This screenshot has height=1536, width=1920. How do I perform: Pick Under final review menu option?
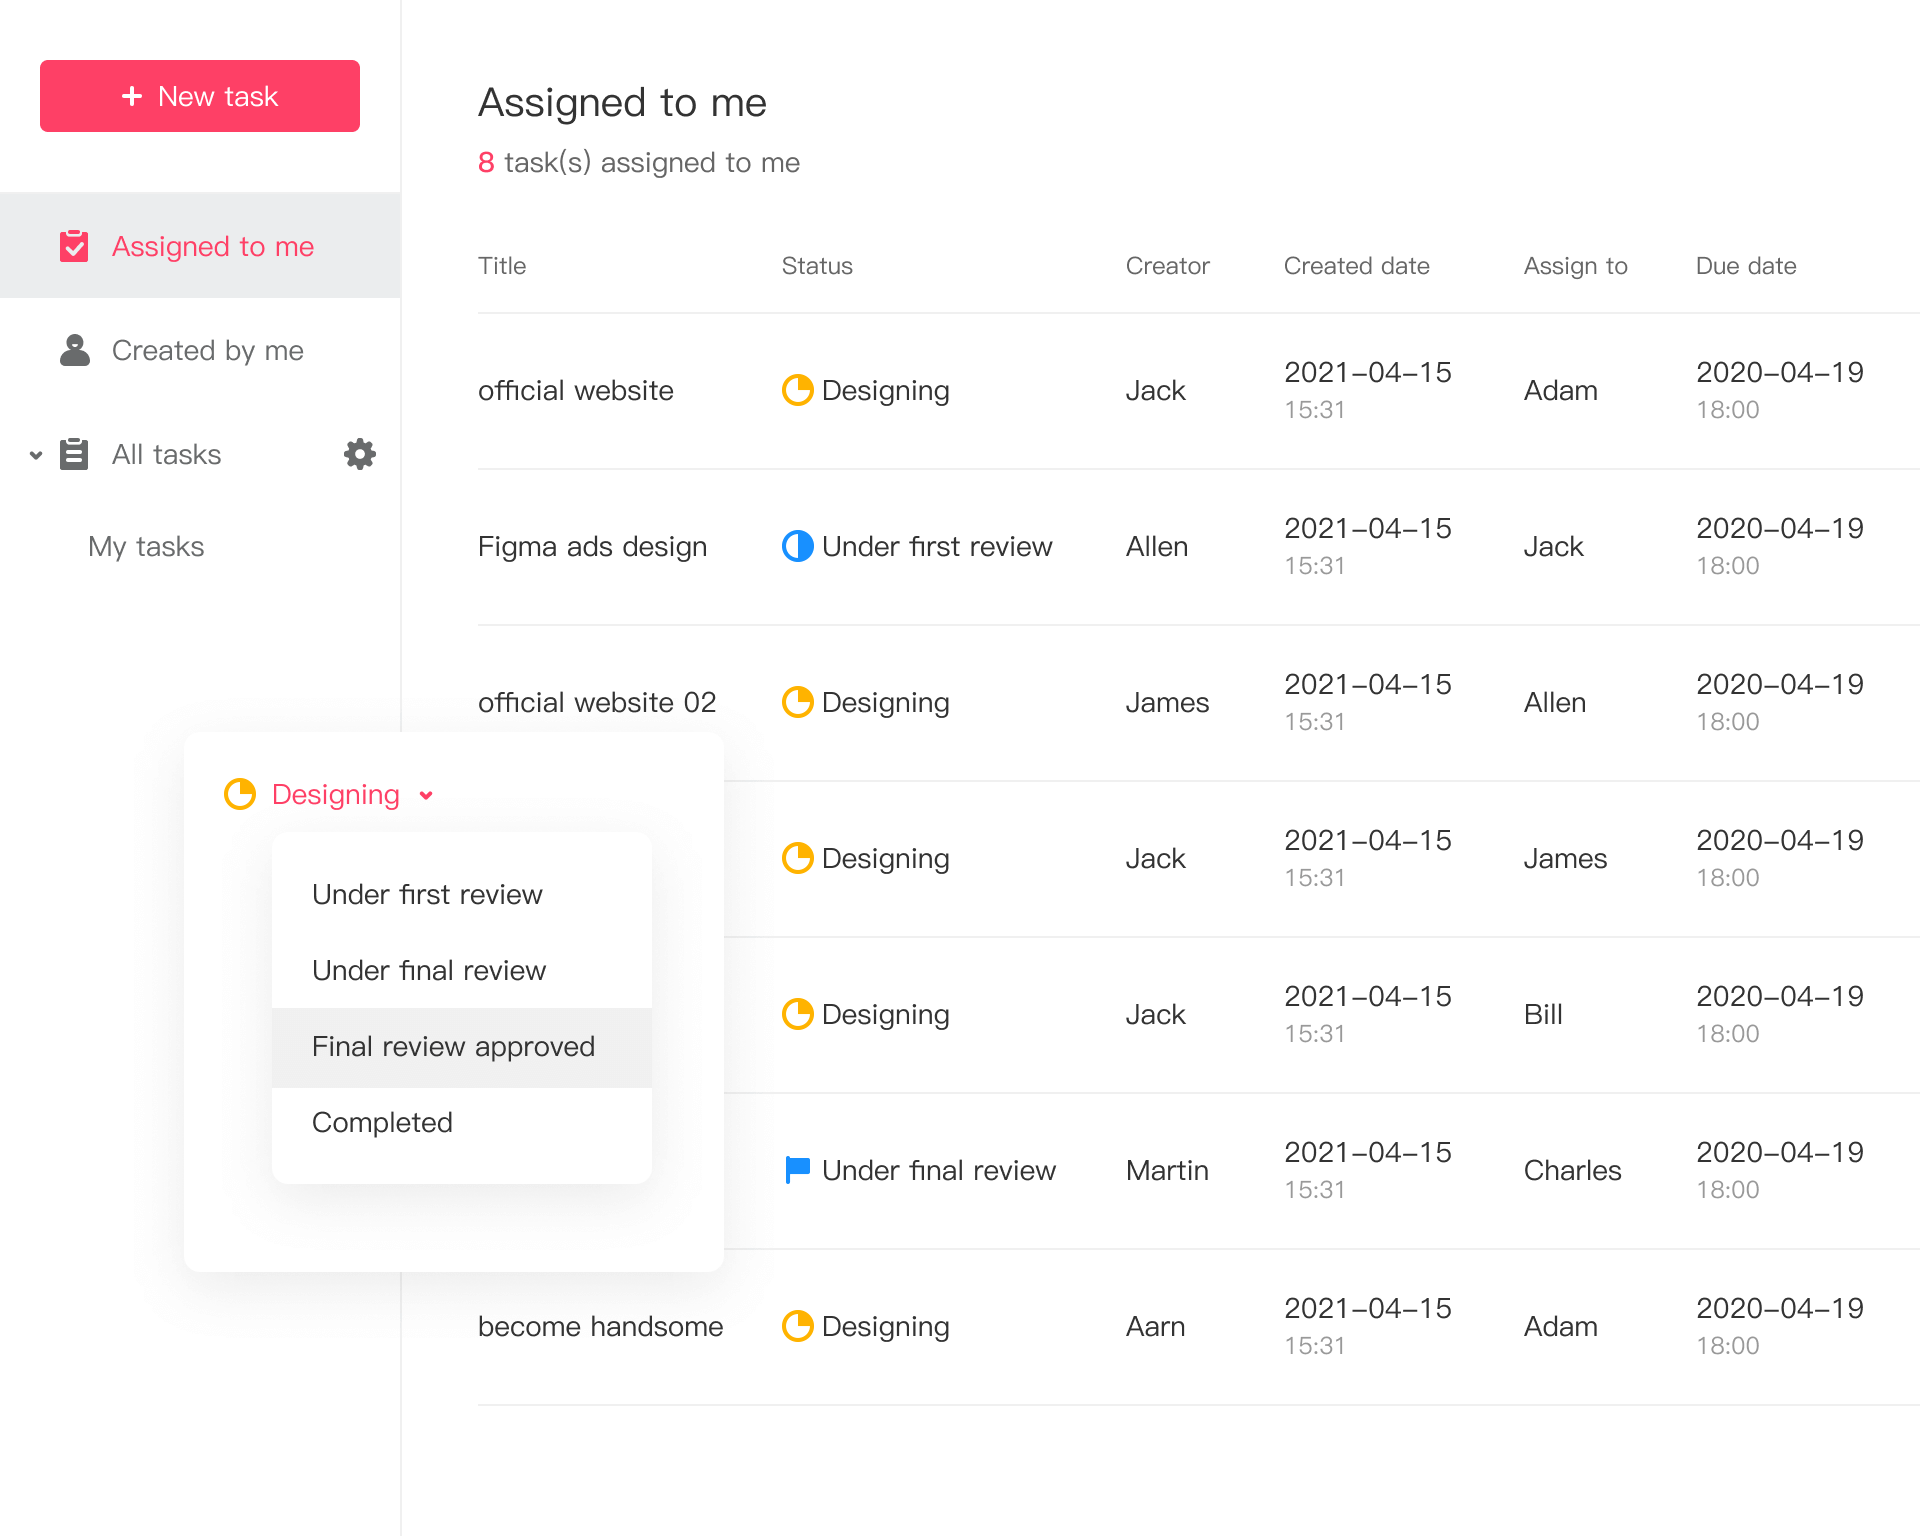pyautogui.click(x=428, y=970)
